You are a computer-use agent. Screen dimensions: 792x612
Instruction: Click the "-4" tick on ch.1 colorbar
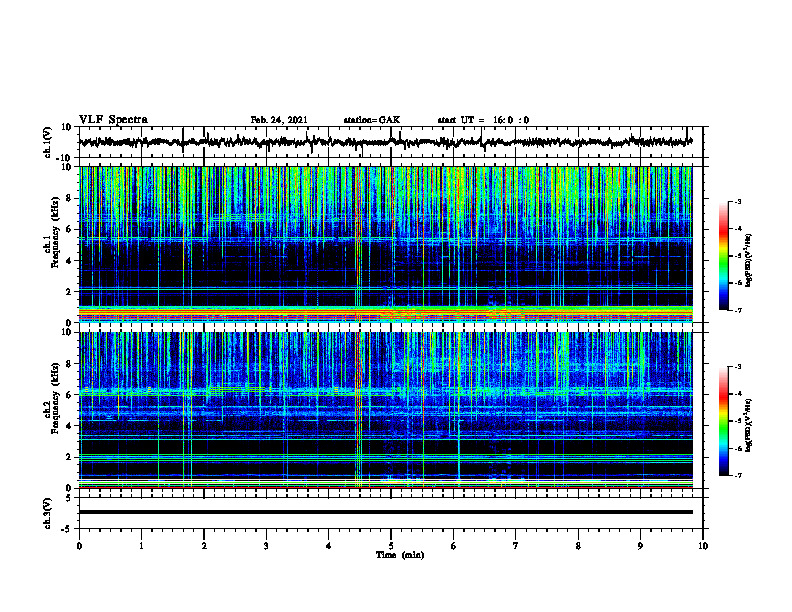pyautogui.click(x=737, y=229)
